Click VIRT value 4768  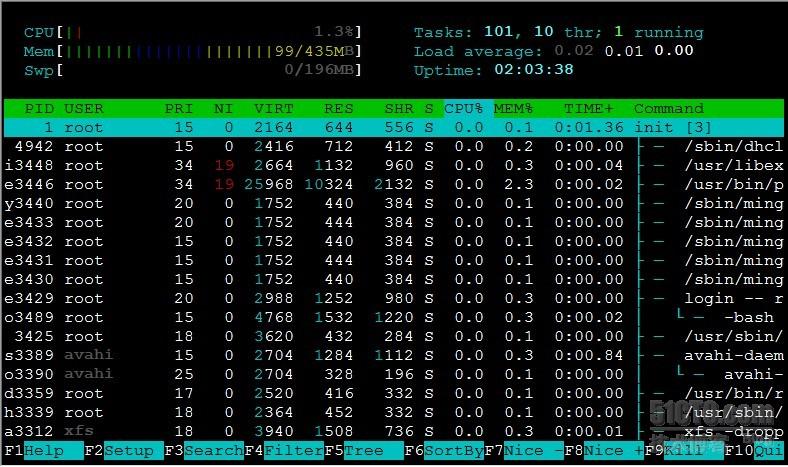pos(274,318)
